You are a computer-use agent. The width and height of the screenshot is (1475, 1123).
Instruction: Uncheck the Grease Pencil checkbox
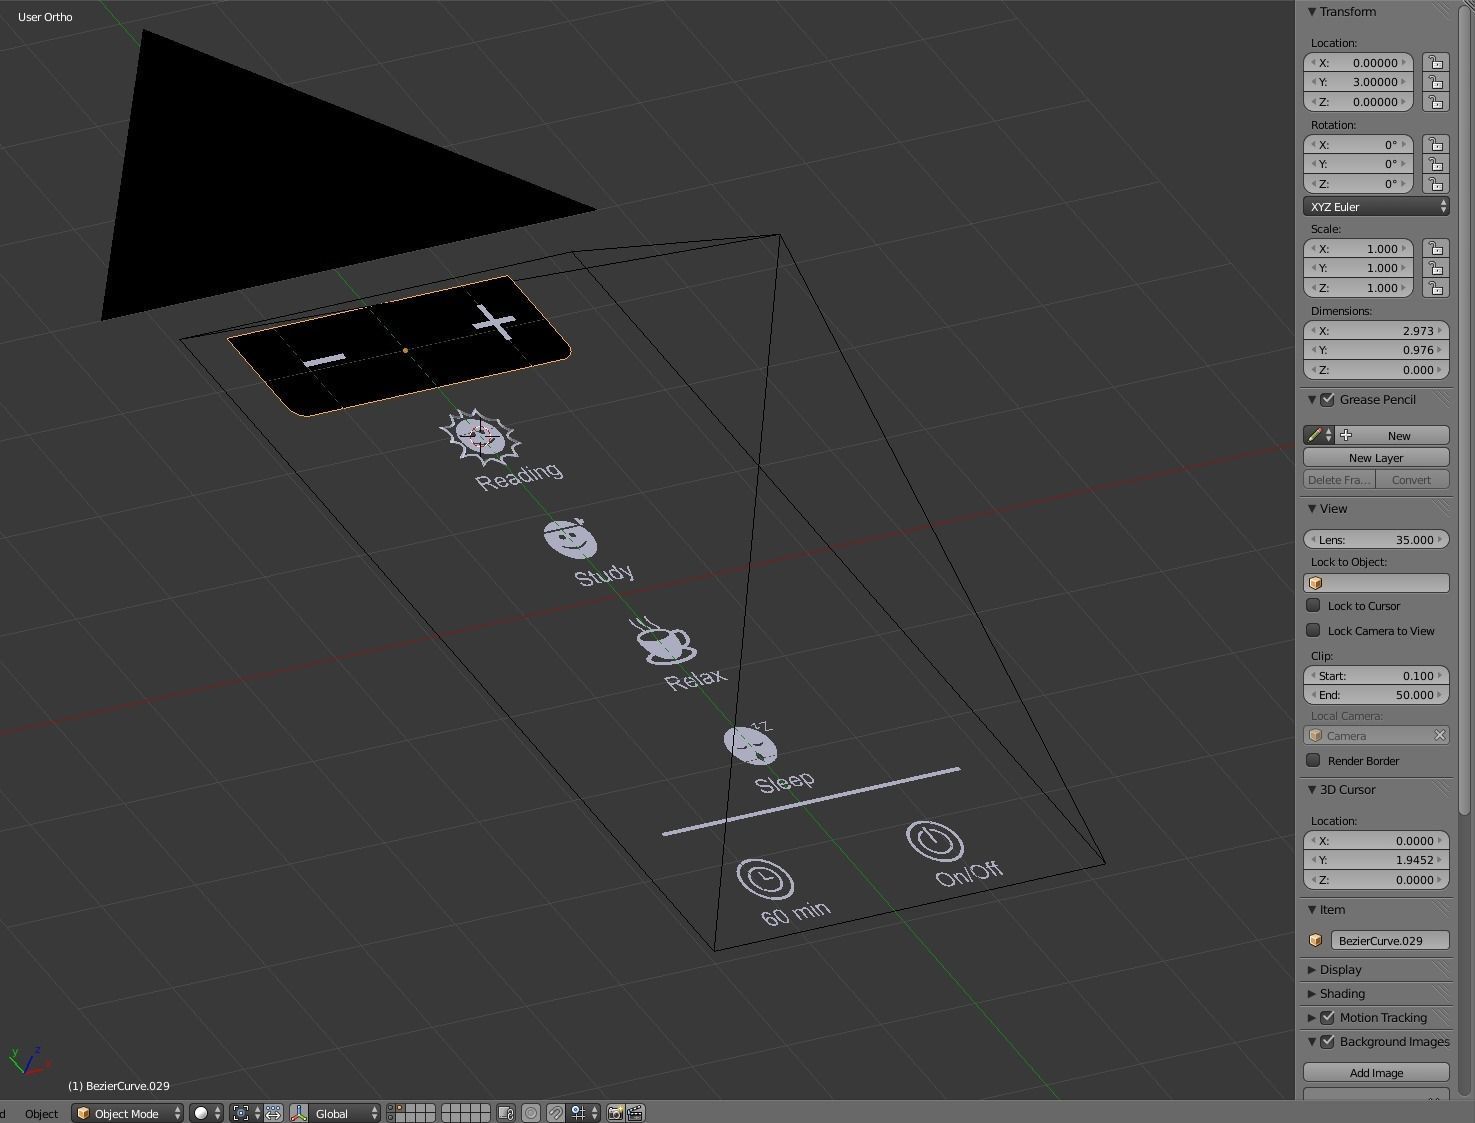click(1328, 400)
